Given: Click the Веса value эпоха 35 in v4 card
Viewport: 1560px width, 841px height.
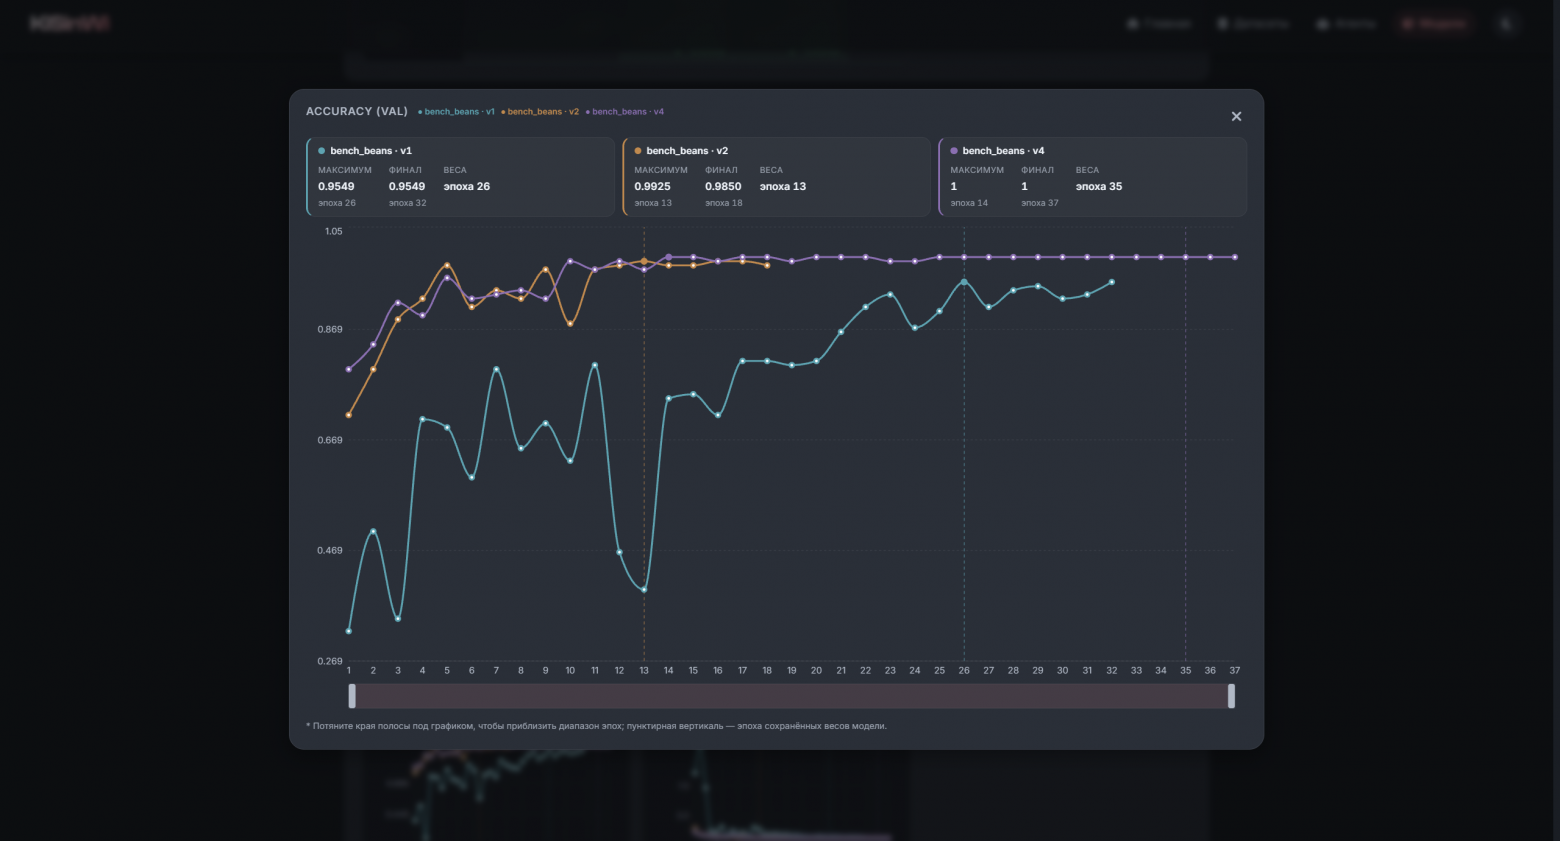Looking at the screenshot, I should 1099,187.
